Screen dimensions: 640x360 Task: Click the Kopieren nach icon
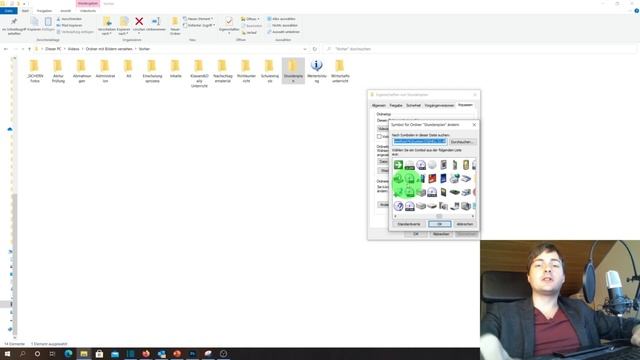point(124,21)
